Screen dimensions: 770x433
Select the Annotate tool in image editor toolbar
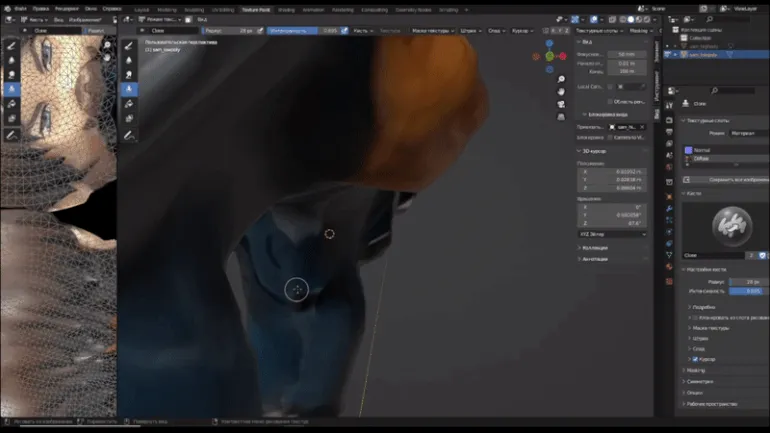[12, 134]
